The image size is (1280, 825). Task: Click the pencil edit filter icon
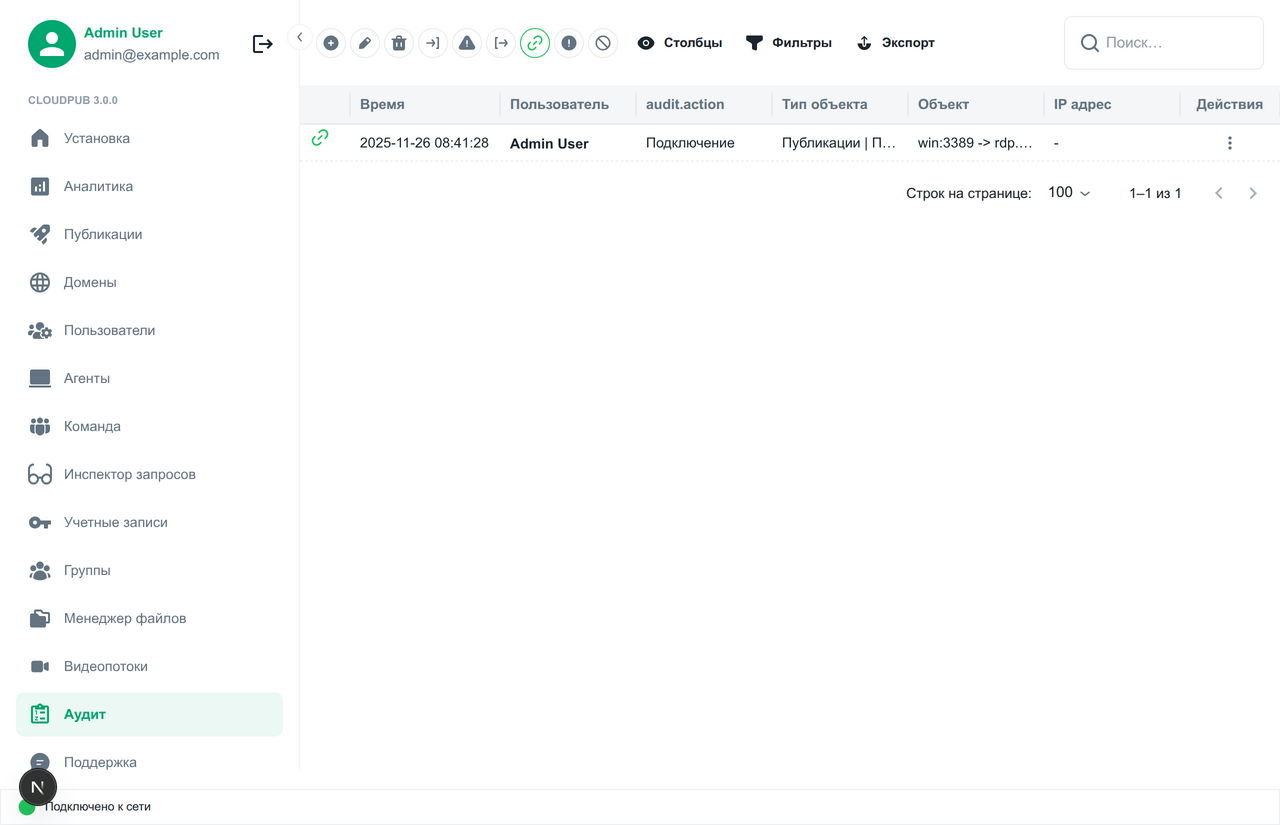(365, 43)
